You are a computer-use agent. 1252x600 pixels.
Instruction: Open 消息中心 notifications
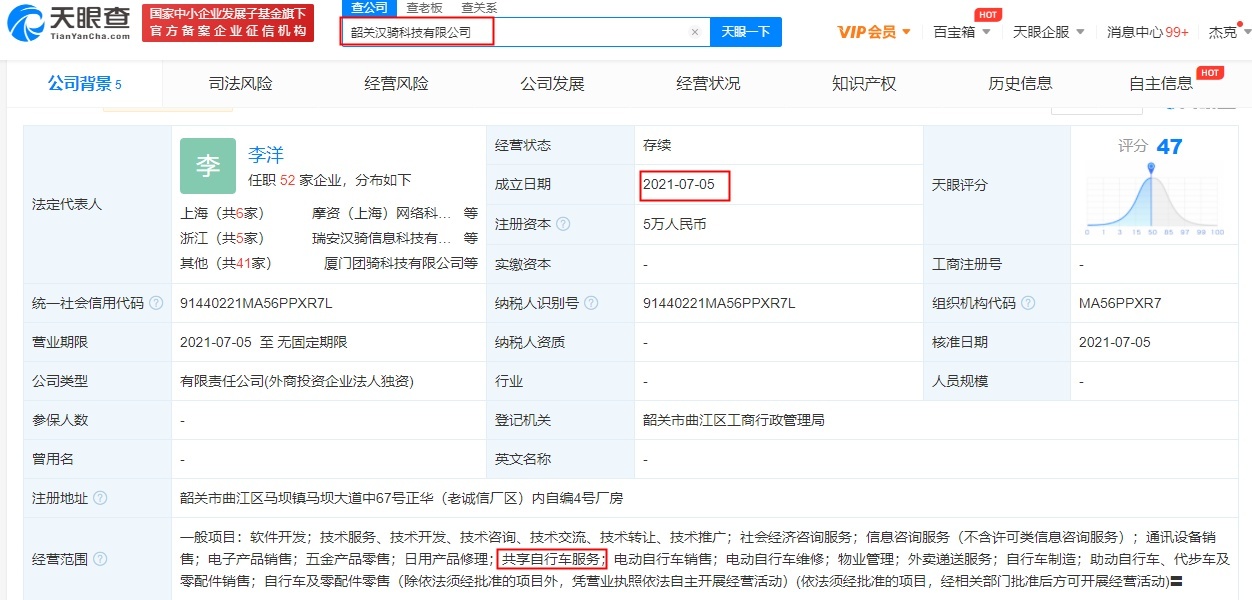click(x=1148, y=32)
